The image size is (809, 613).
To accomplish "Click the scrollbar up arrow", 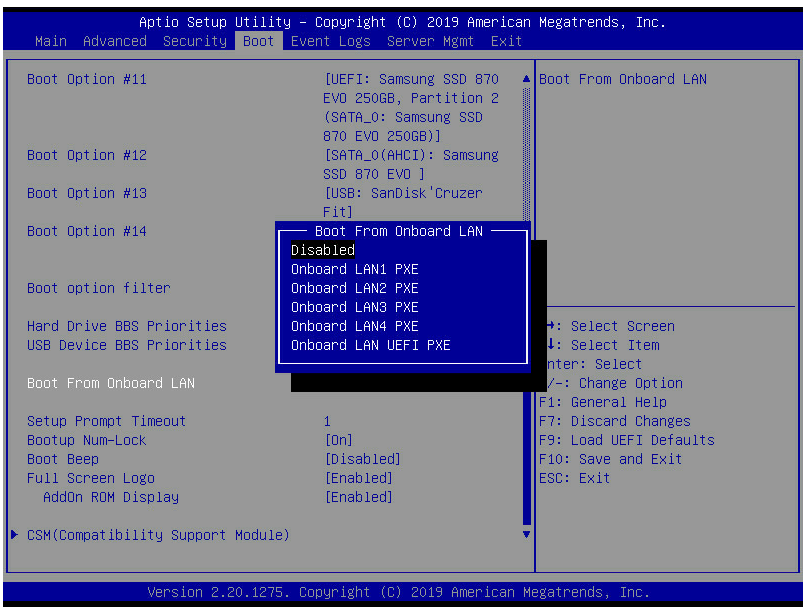I will click(526, 79).
